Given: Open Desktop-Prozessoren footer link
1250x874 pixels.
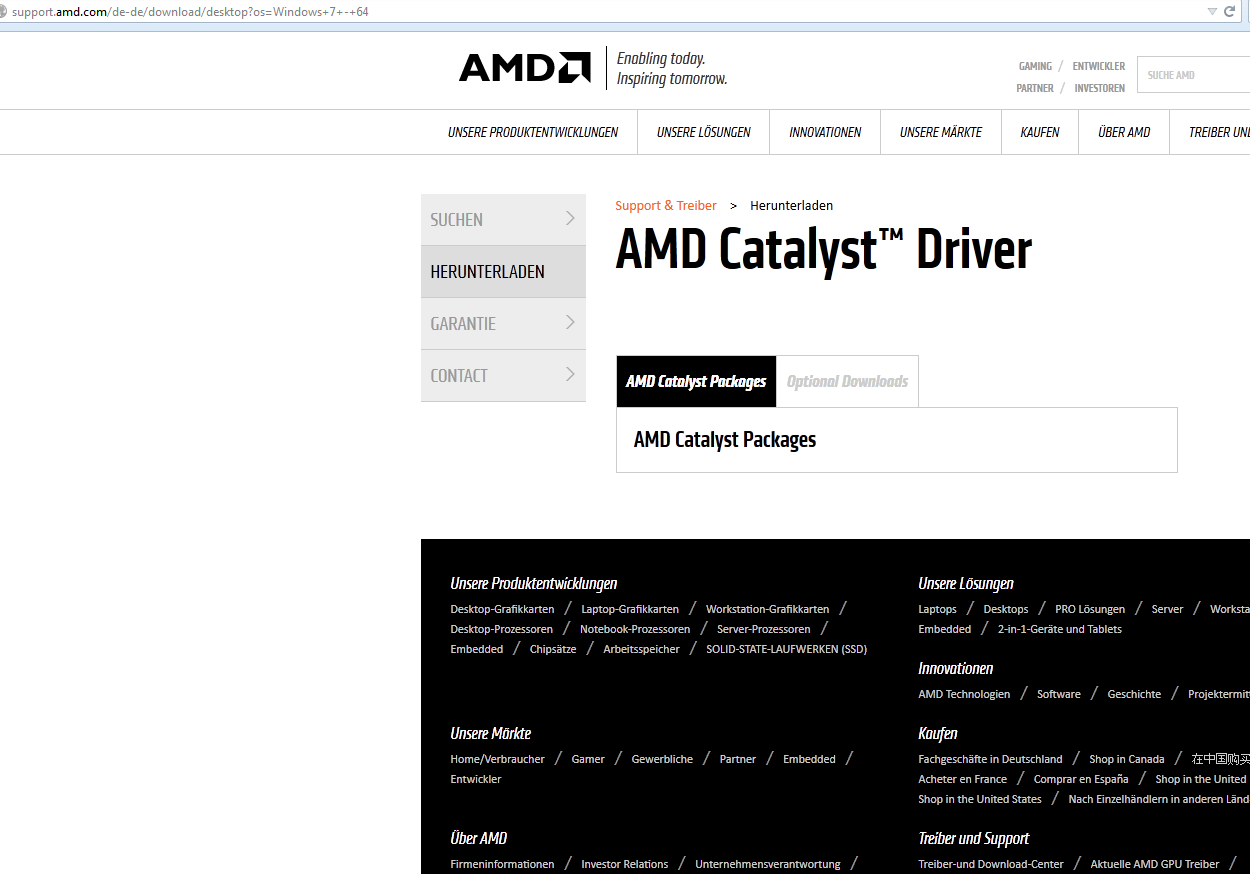Looking at the screenshot, I should tap(501, 629).
